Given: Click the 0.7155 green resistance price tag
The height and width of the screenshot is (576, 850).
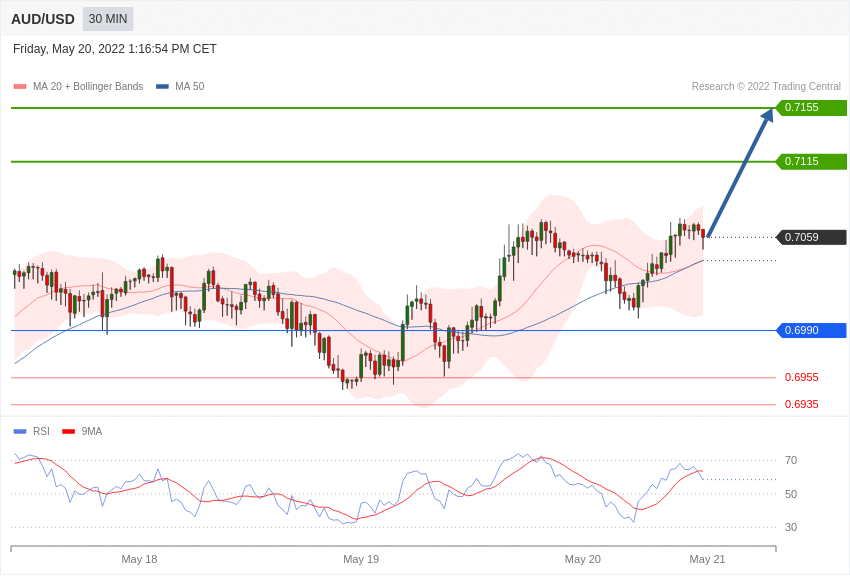Looking at the screenshot, I should (812, 107).
